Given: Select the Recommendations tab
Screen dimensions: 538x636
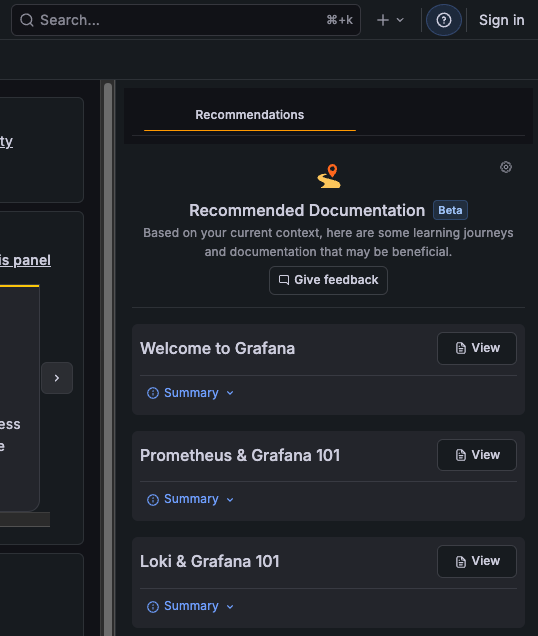Looking at the screenshot, I should click(250, 115).
